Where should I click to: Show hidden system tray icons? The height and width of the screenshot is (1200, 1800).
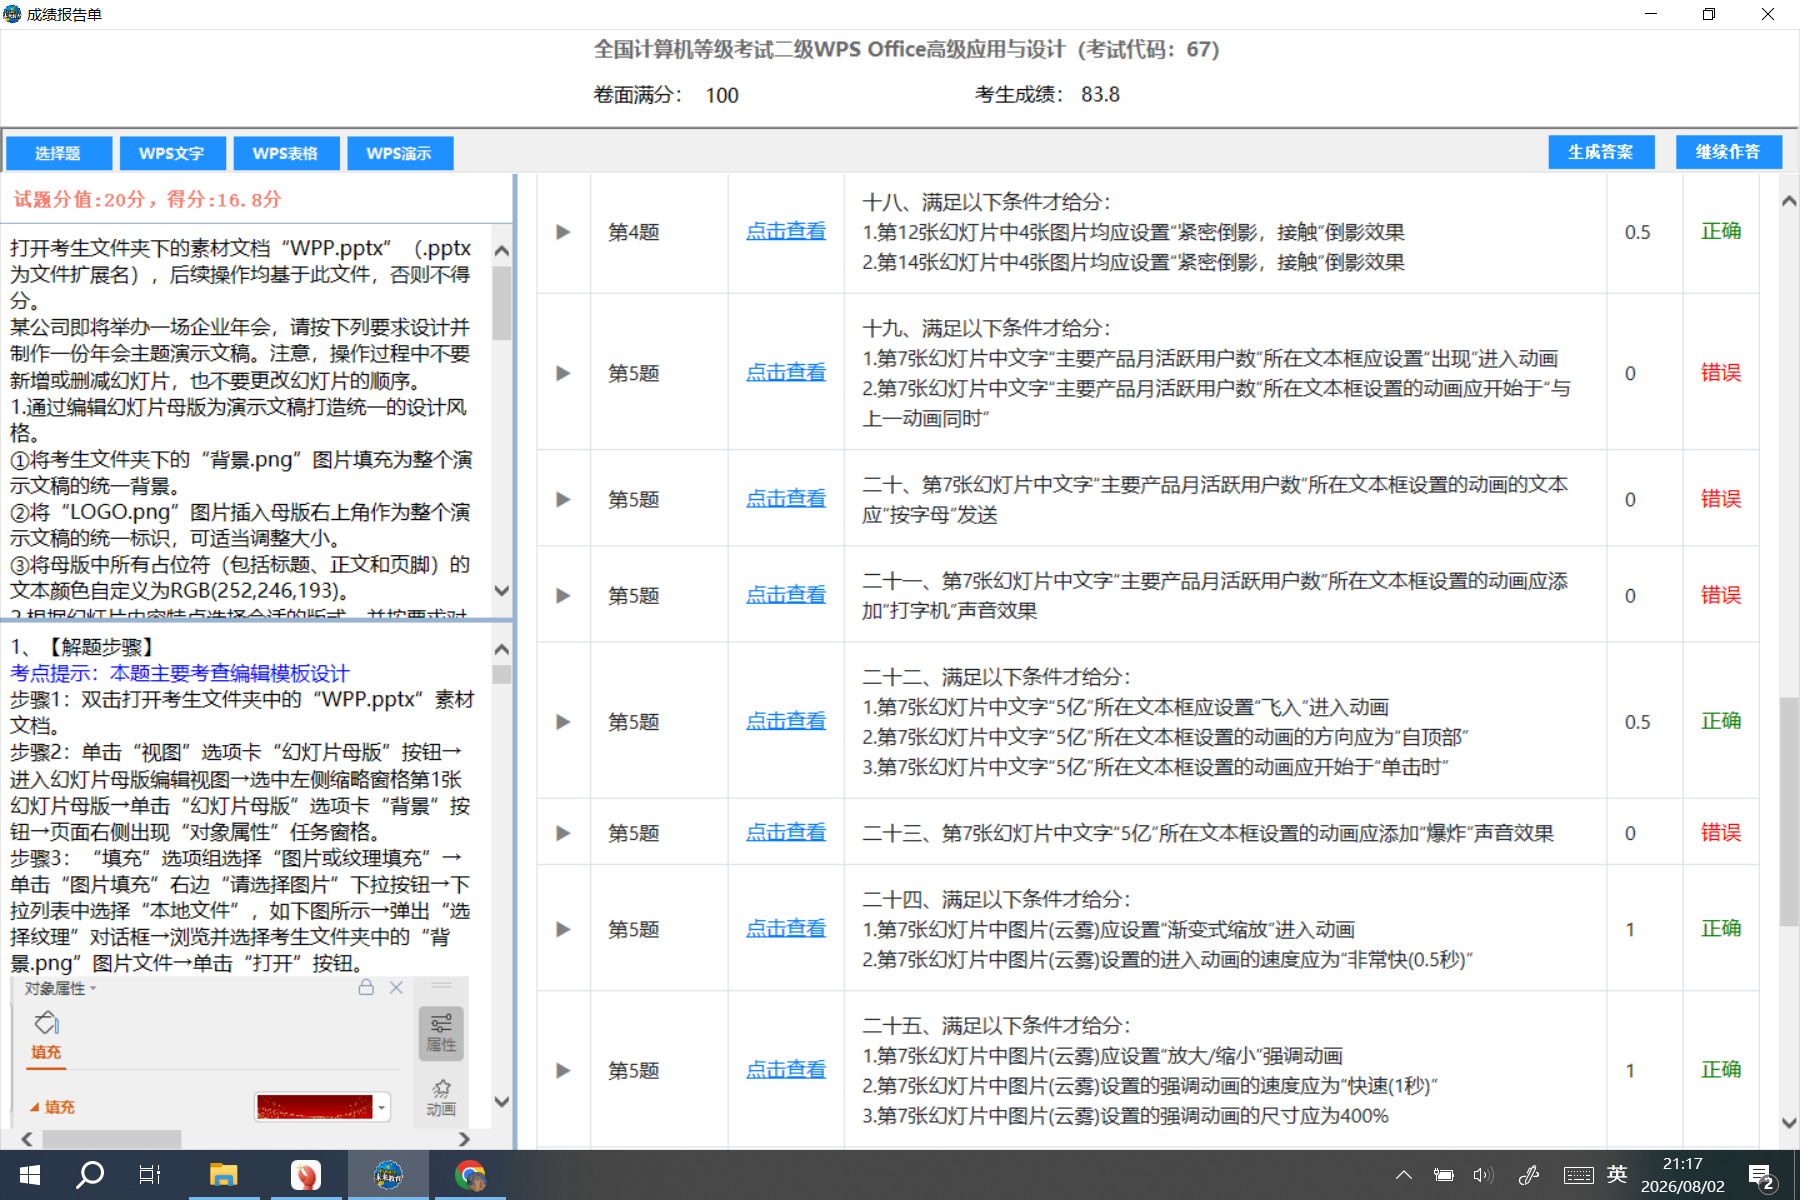point(1404,1175)
